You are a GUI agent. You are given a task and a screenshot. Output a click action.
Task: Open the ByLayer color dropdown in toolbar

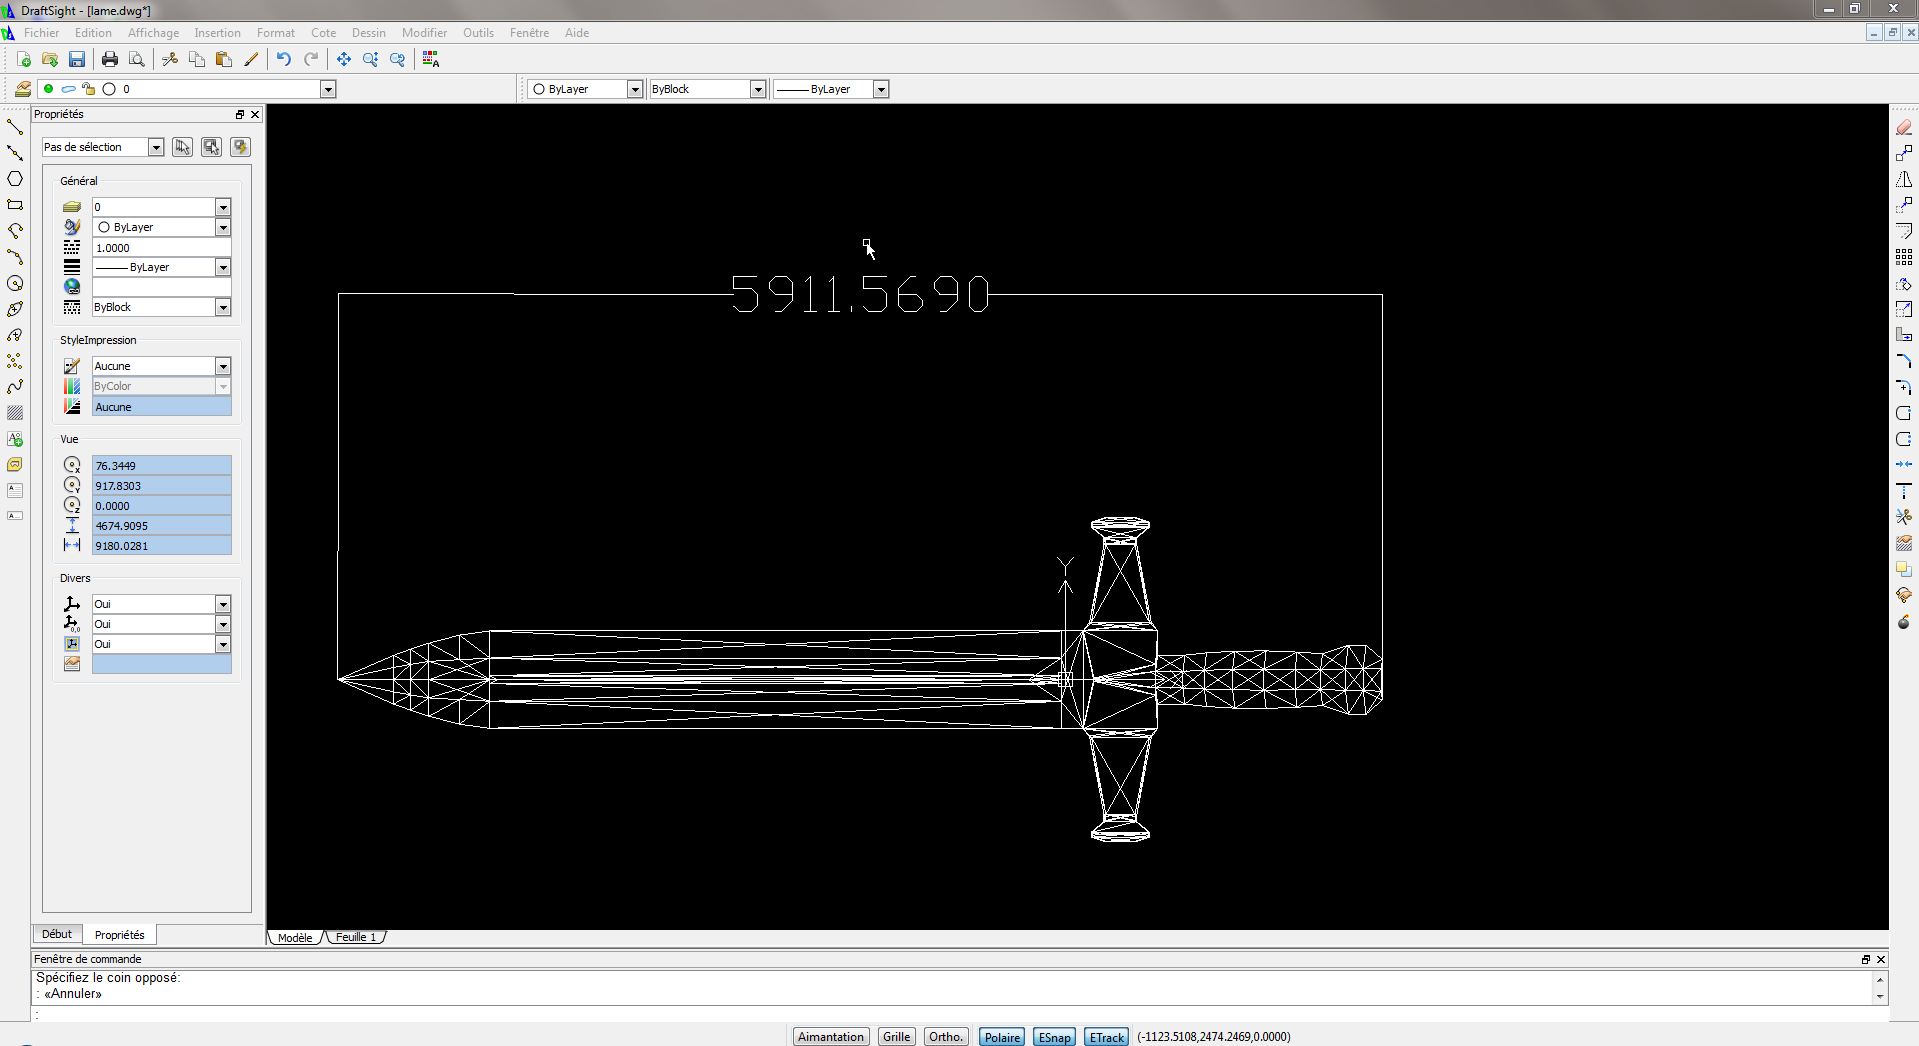coord(634,89)
